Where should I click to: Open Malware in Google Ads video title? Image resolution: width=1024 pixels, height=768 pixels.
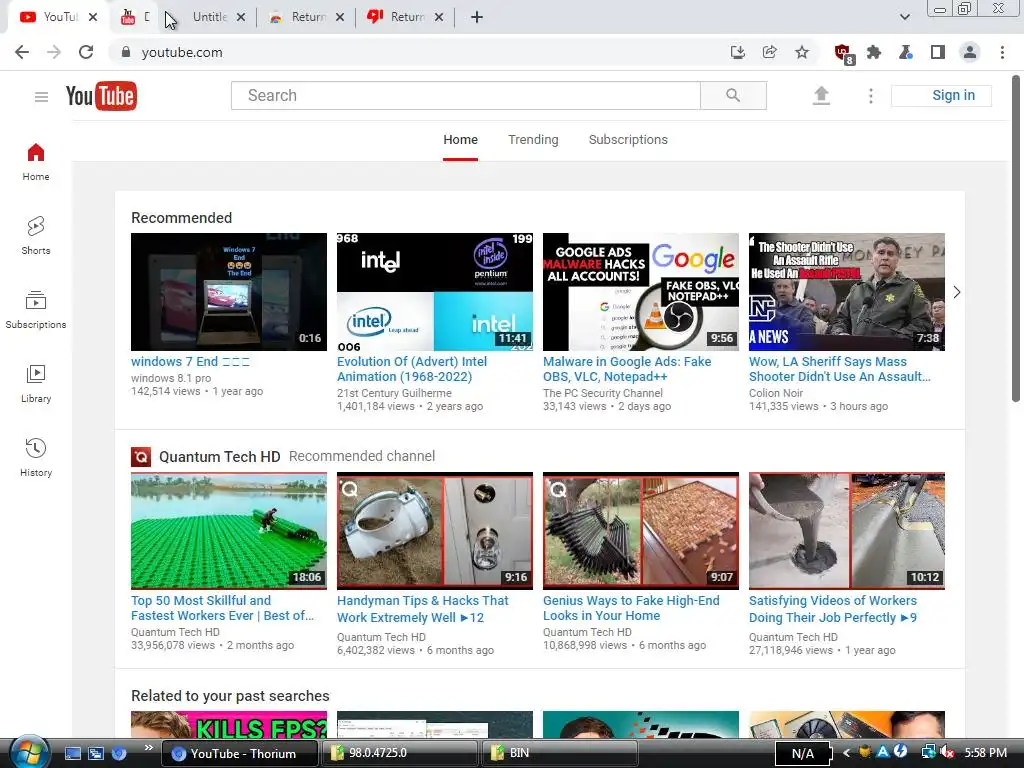click(x=627, y=369)
